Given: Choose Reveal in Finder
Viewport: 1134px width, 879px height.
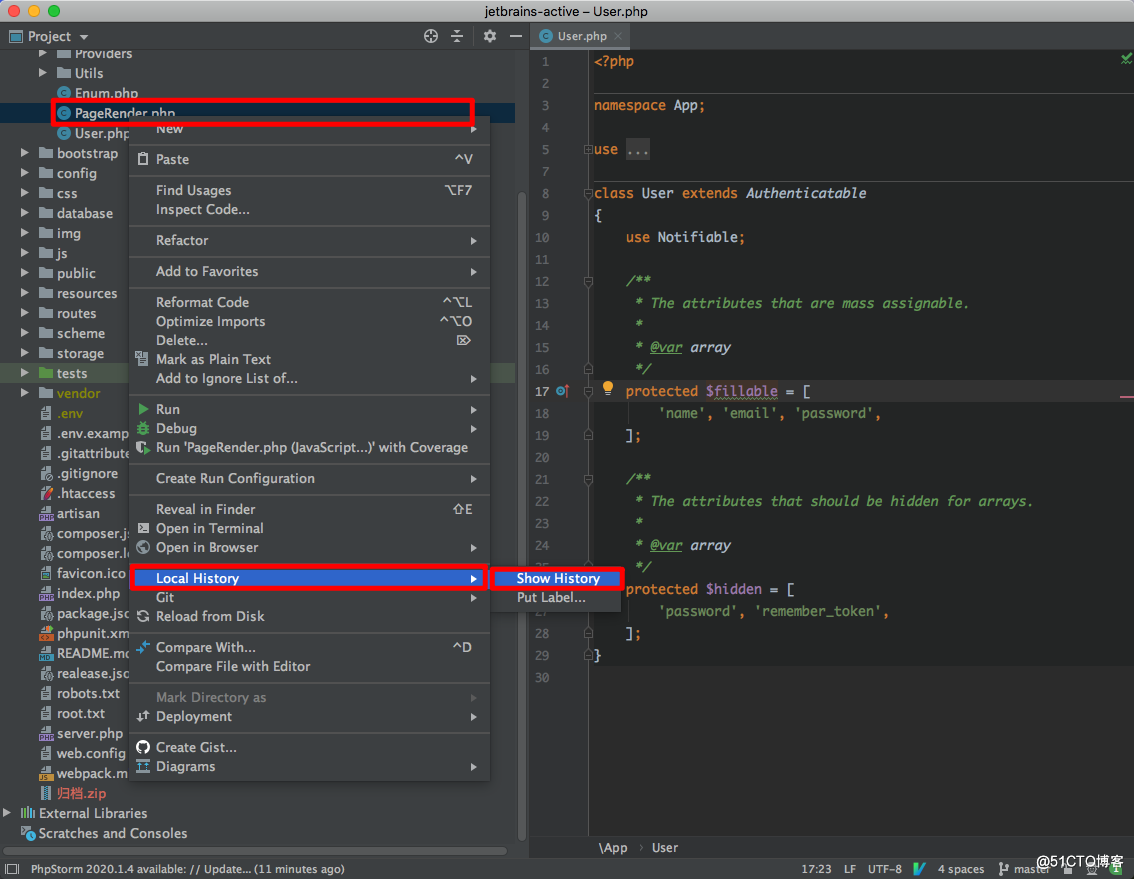Looking at the screenshot, I should 310,509.
